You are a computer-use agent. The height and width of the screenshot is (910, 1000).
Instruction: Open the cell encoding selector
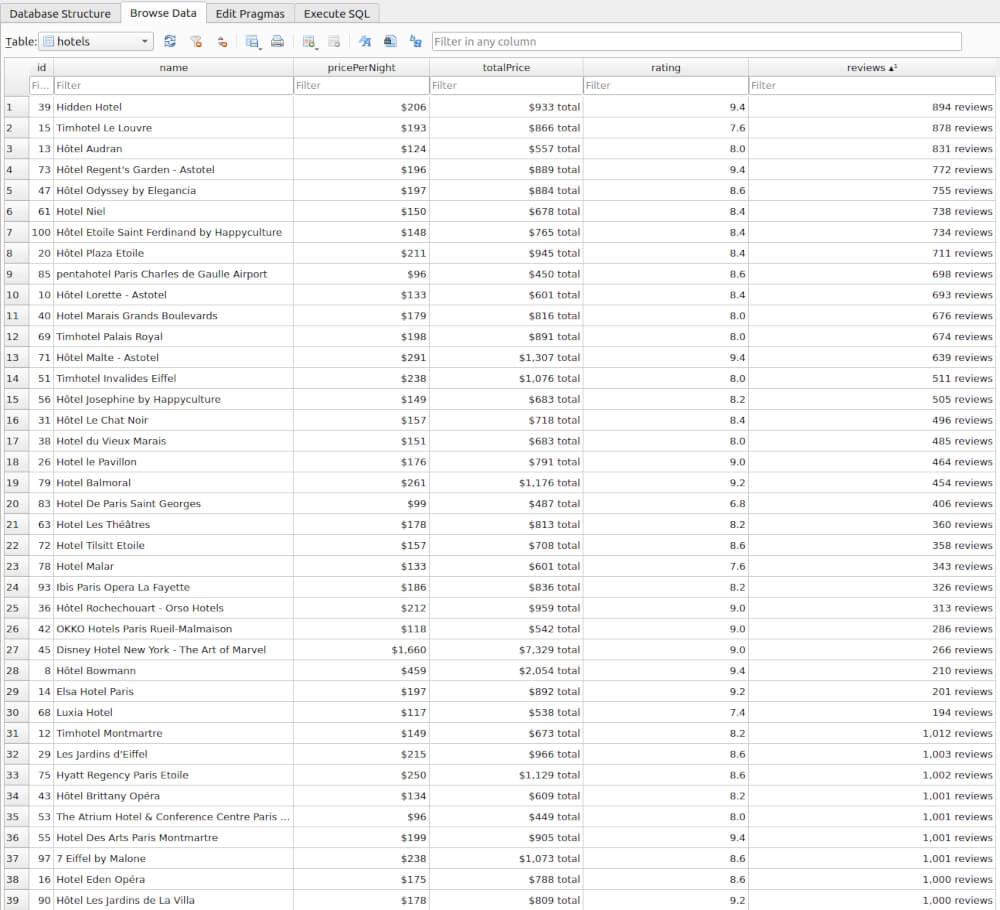coord(414,41)
